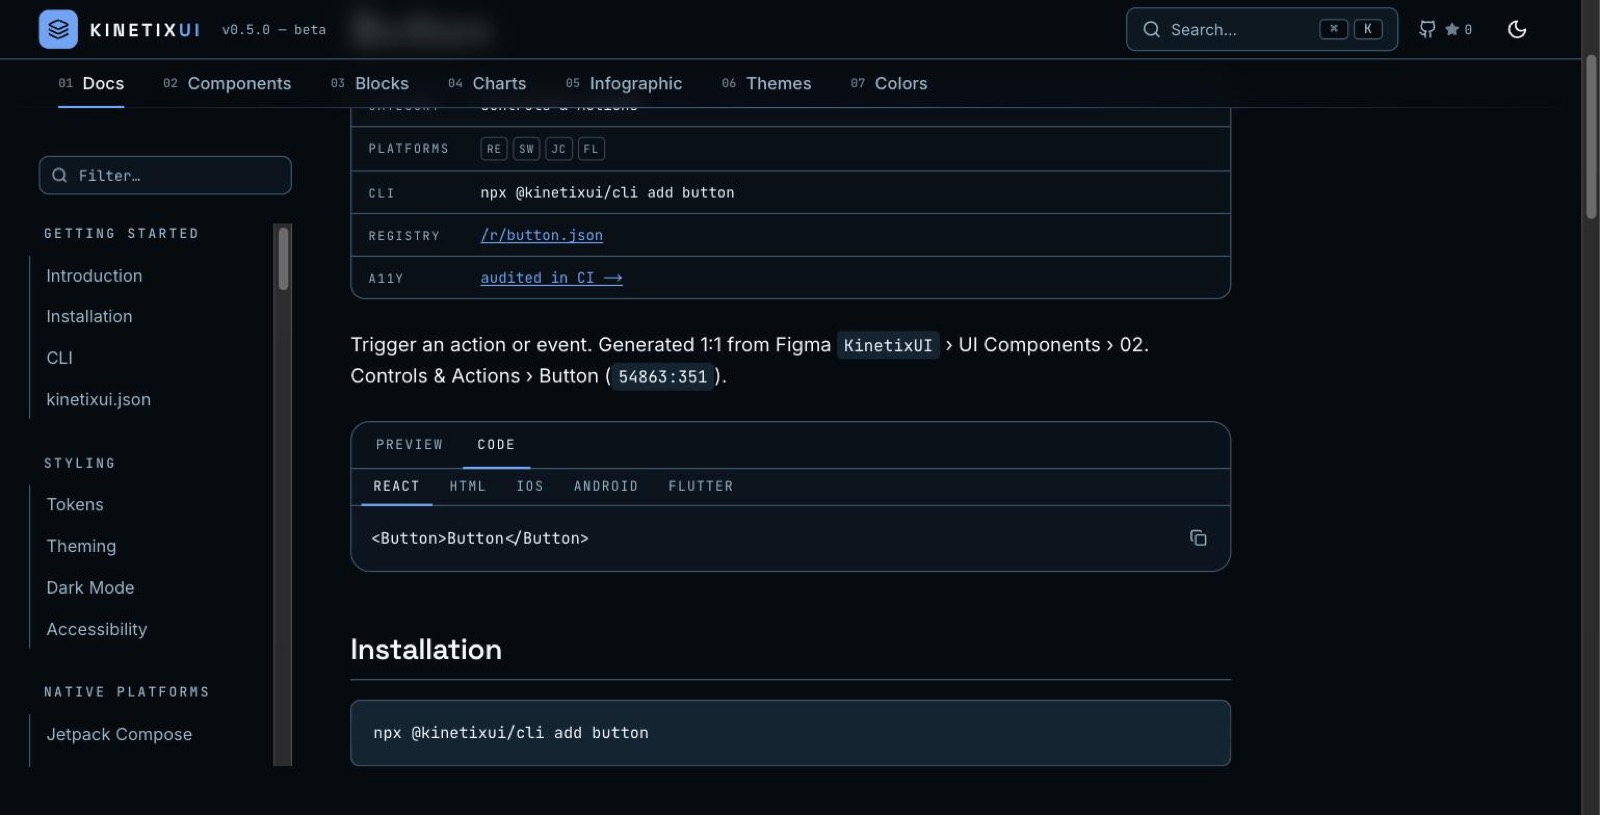Click the STYLING sidebar heading

(80, 464)
